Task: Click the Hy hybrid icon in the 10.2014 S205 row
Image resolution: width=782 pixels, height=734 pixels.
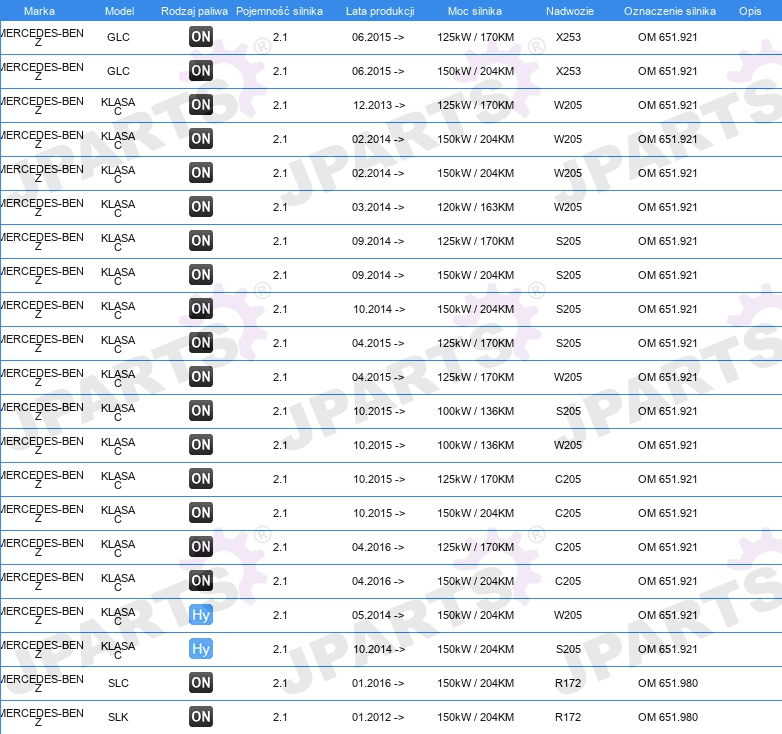Action: (x=201, y=648)
